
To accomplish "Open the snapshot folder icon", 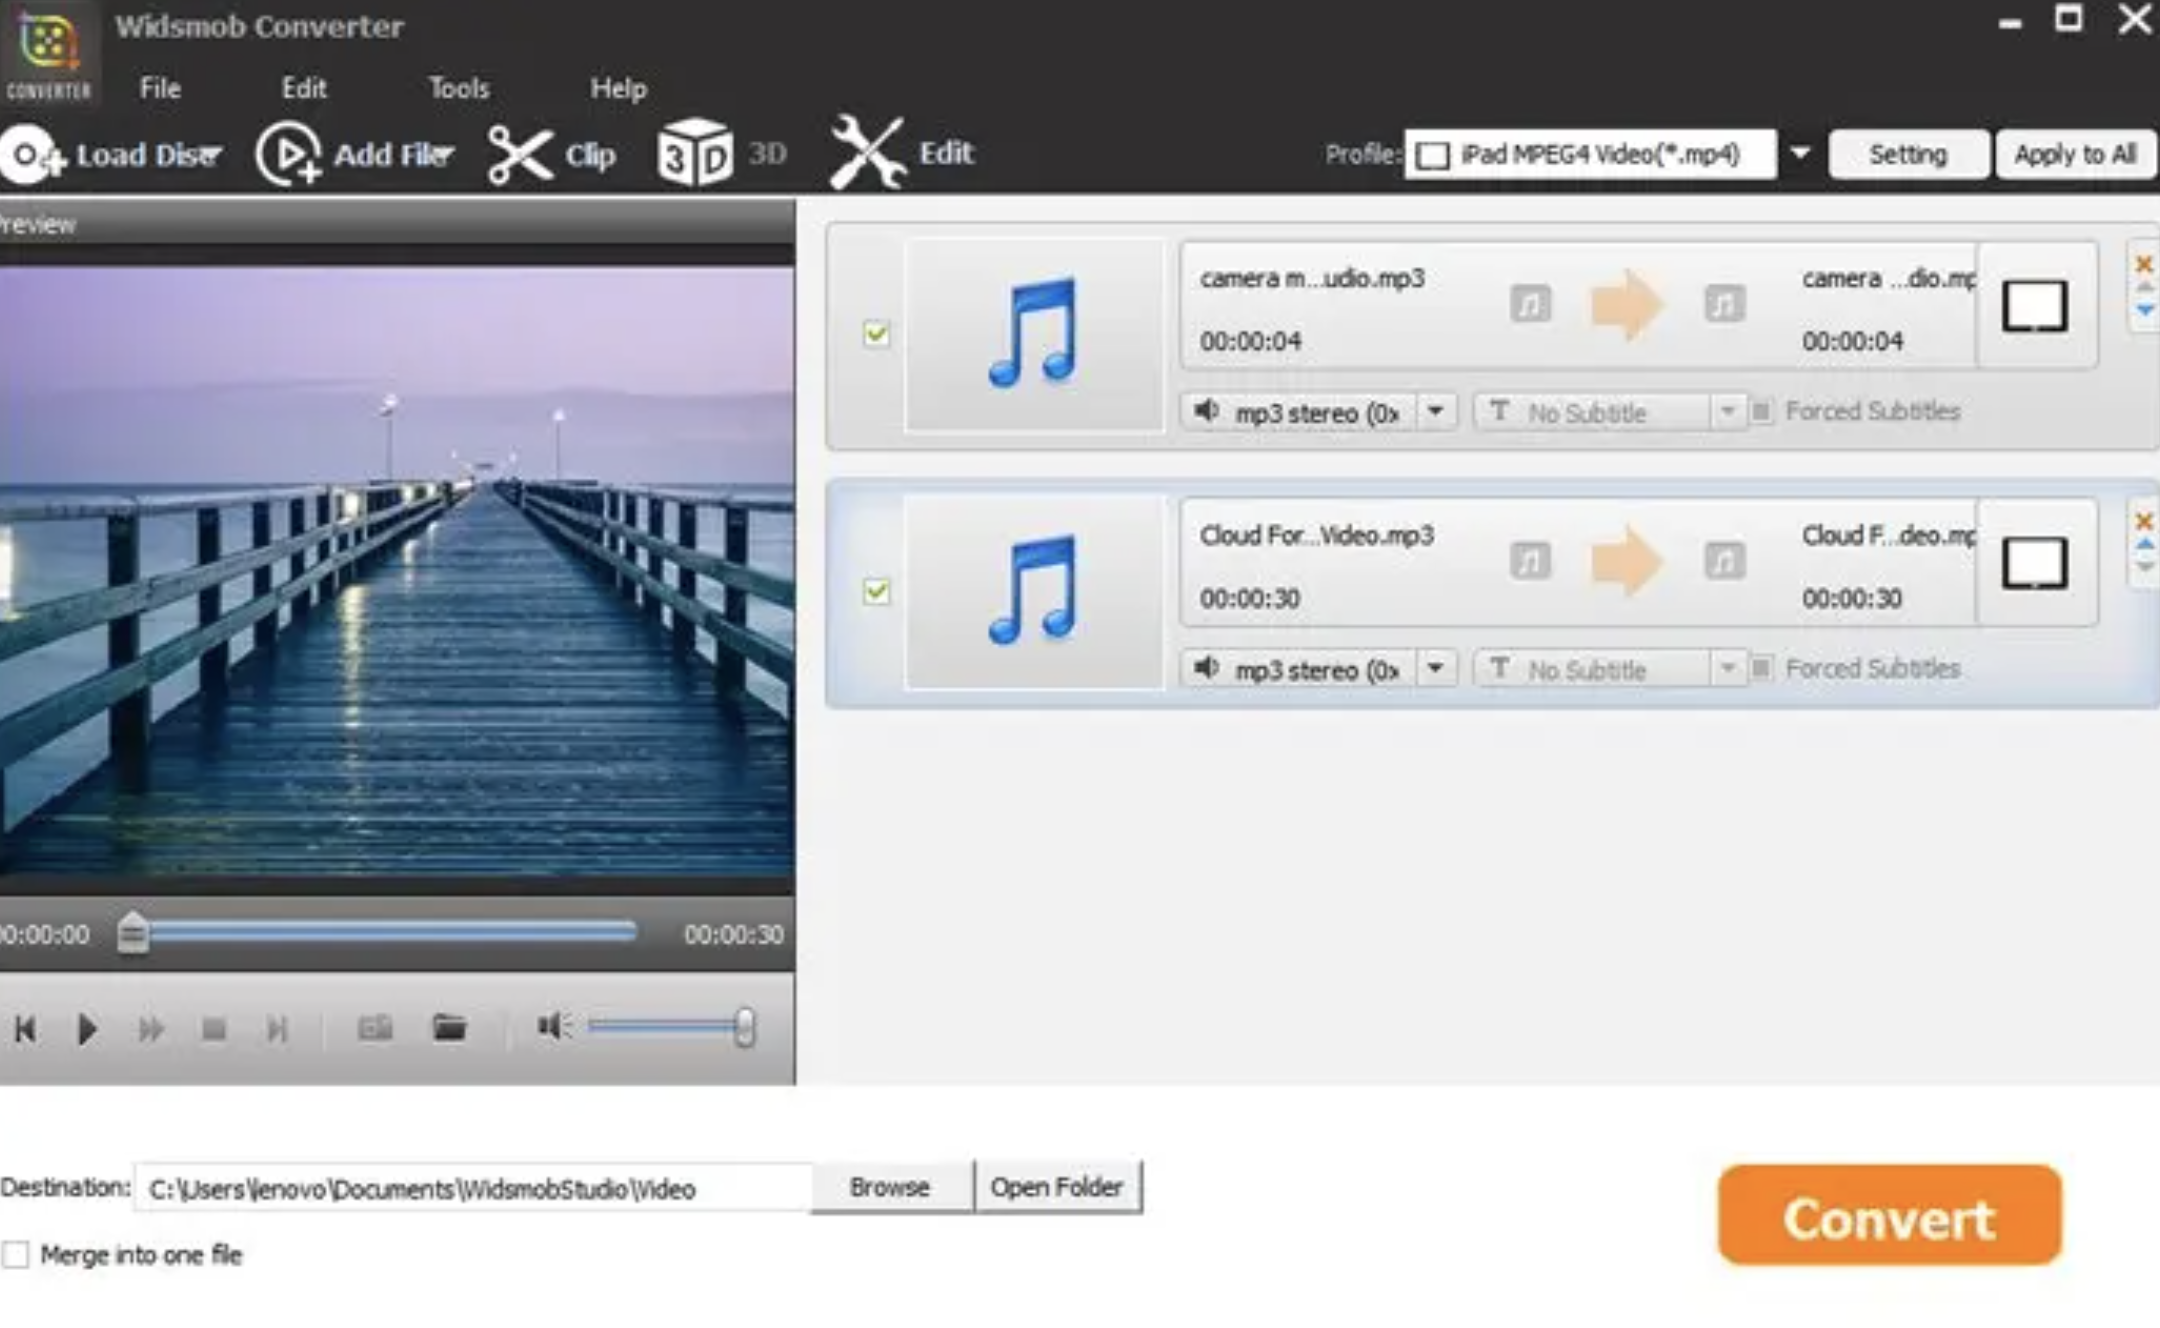I will [449, 1028].
